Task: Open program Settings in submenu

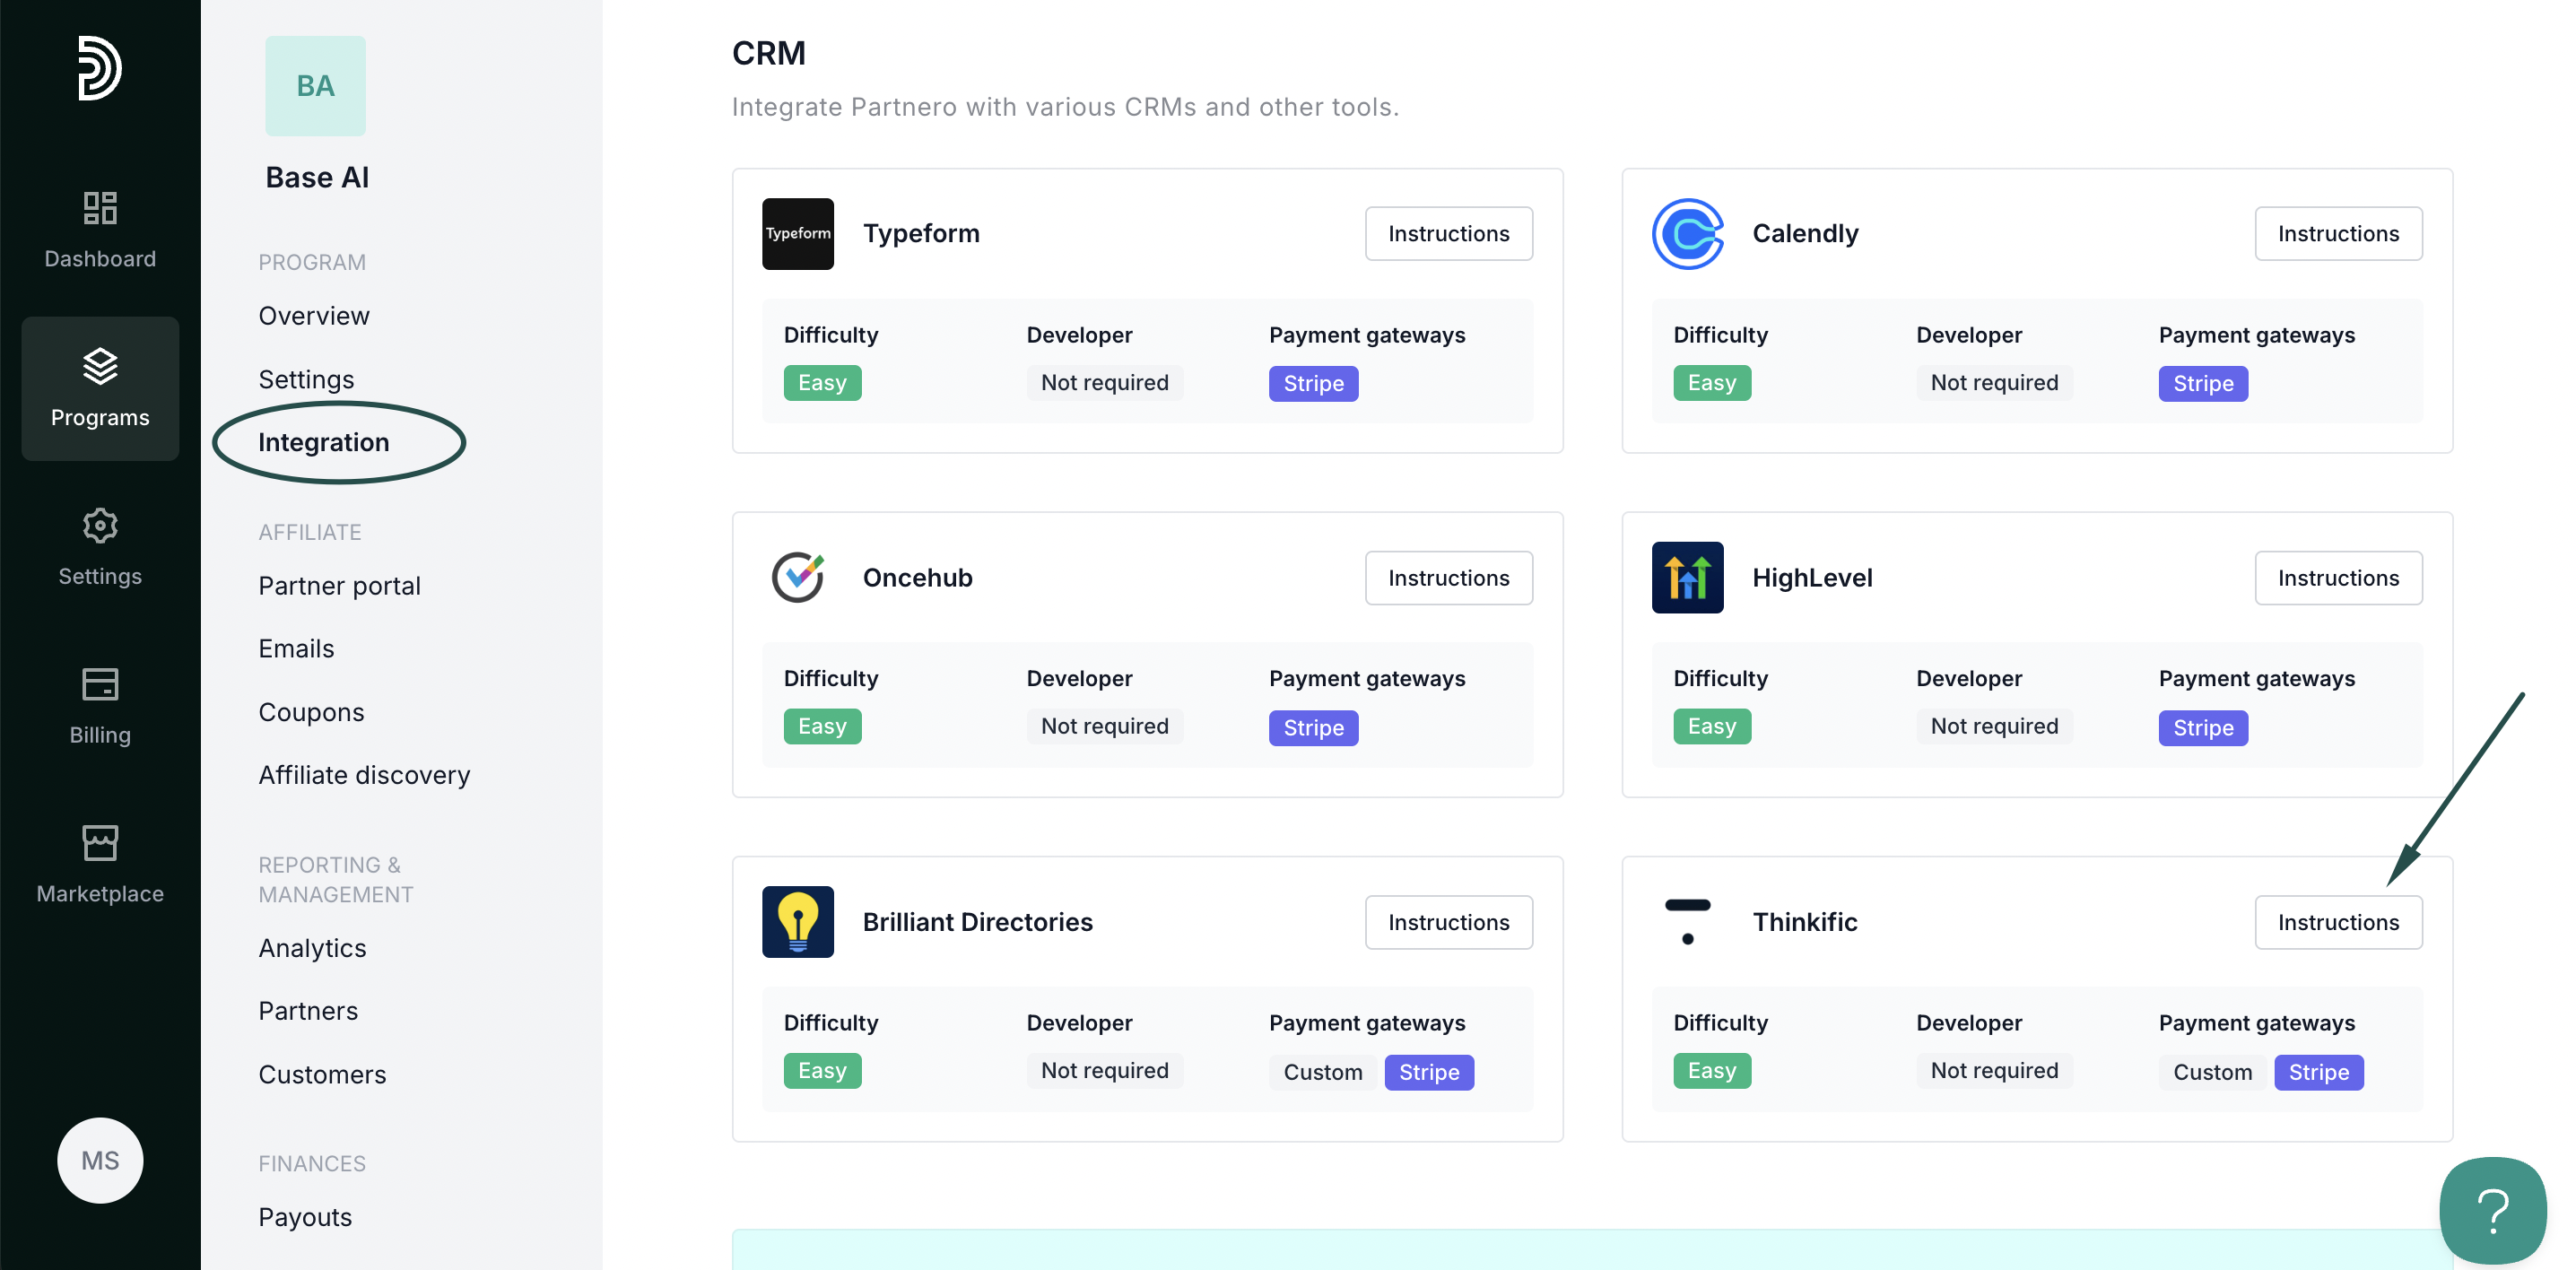Action: pyautogui.click(x=306, y=379)
